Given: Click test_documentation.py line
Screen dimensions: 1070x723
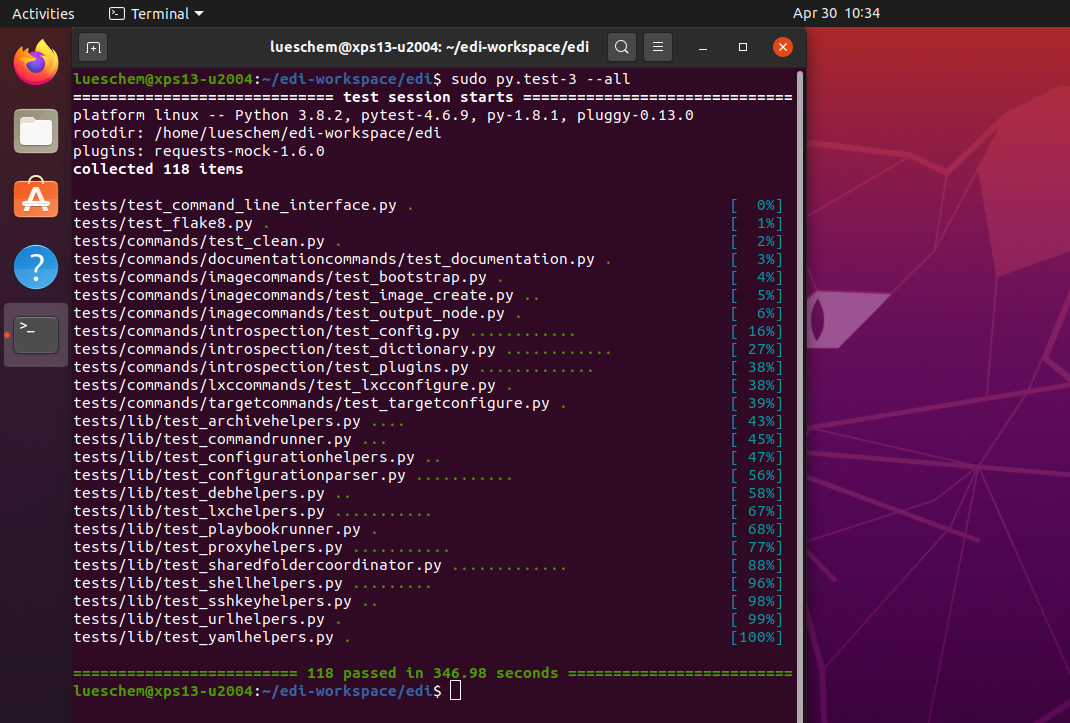Looking at the screenshot, I should tap(427, 259).
